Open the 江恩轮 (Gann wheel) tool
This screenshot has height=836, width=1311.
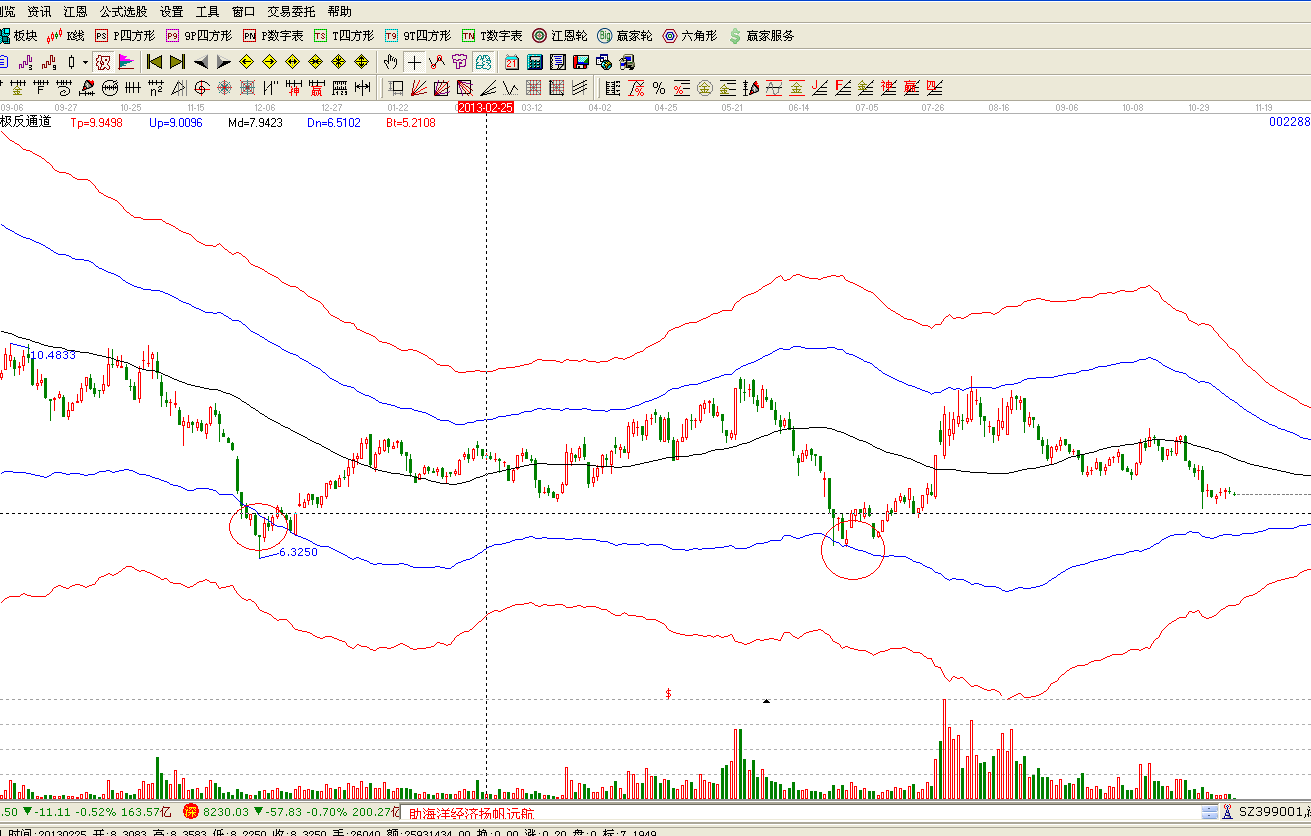[560, 35]
